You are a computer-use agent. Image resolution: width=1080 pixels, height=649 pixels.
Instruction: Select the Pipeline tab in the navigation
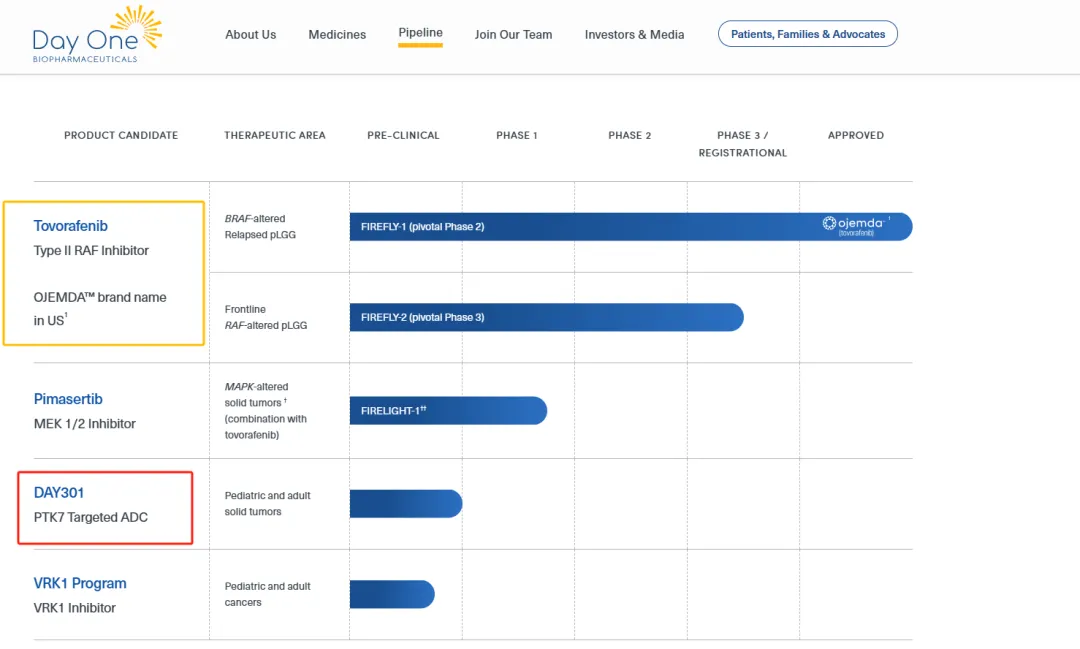(x=420, y=33)
